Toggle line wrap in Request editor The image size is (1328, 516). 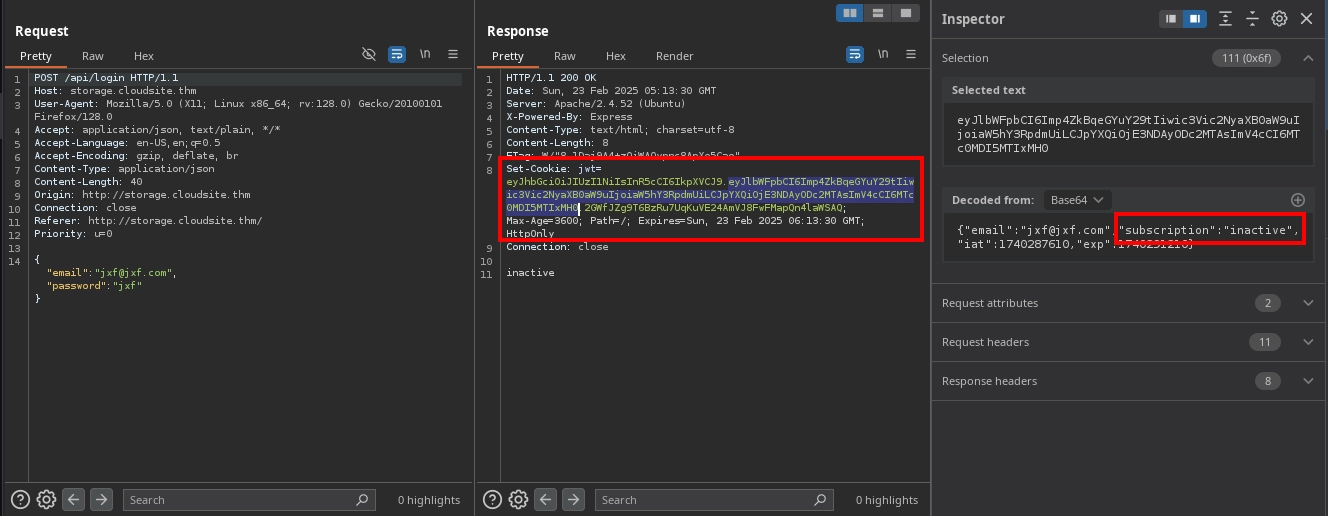click(x=397, y=55)
